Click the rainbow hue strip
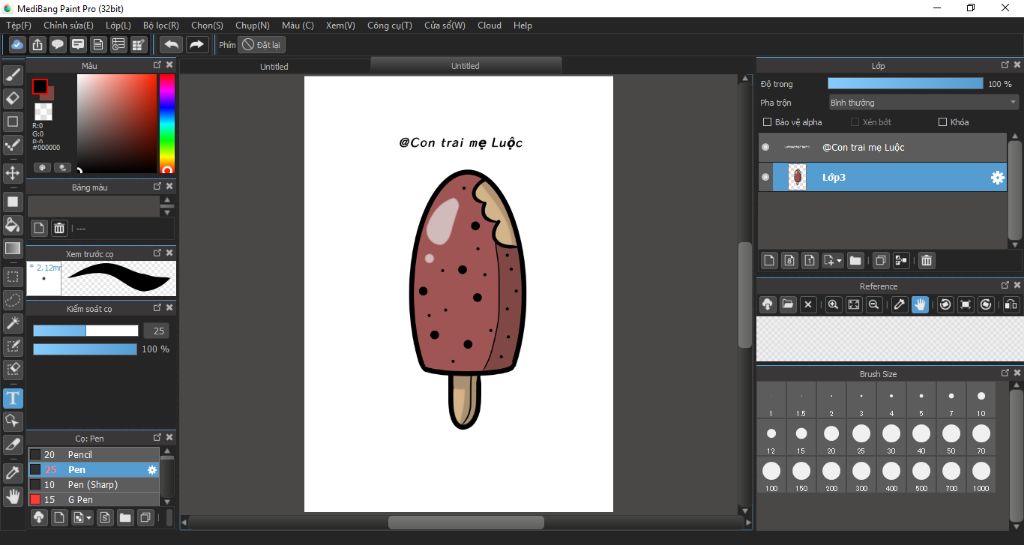Viewport: 1024px width, 545px height. pyautogui.click(x=167, y=123)
